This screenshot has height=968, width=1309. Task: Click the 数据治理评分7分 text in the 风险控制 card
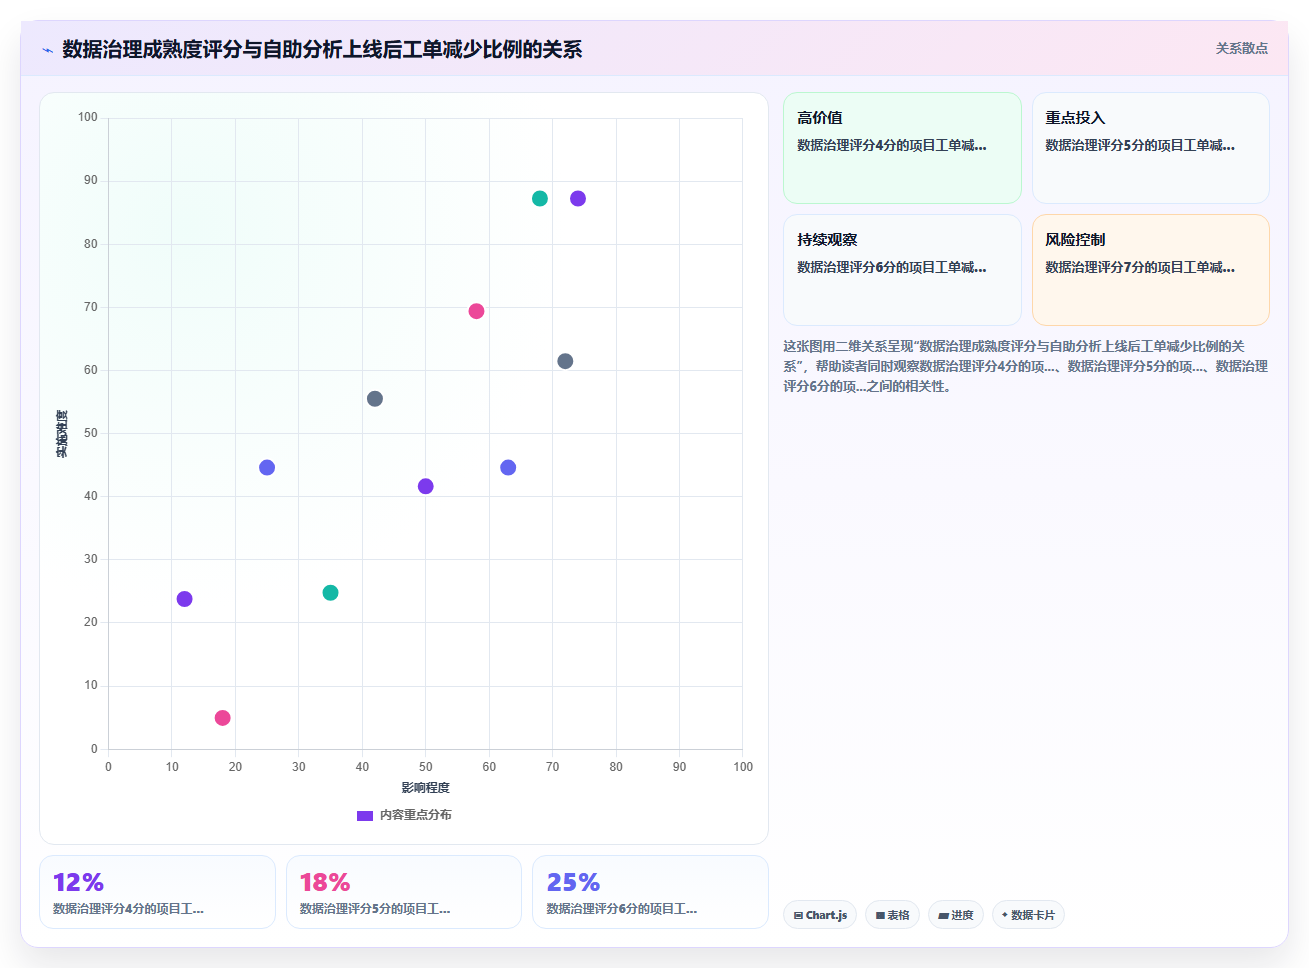[1095, 267]
